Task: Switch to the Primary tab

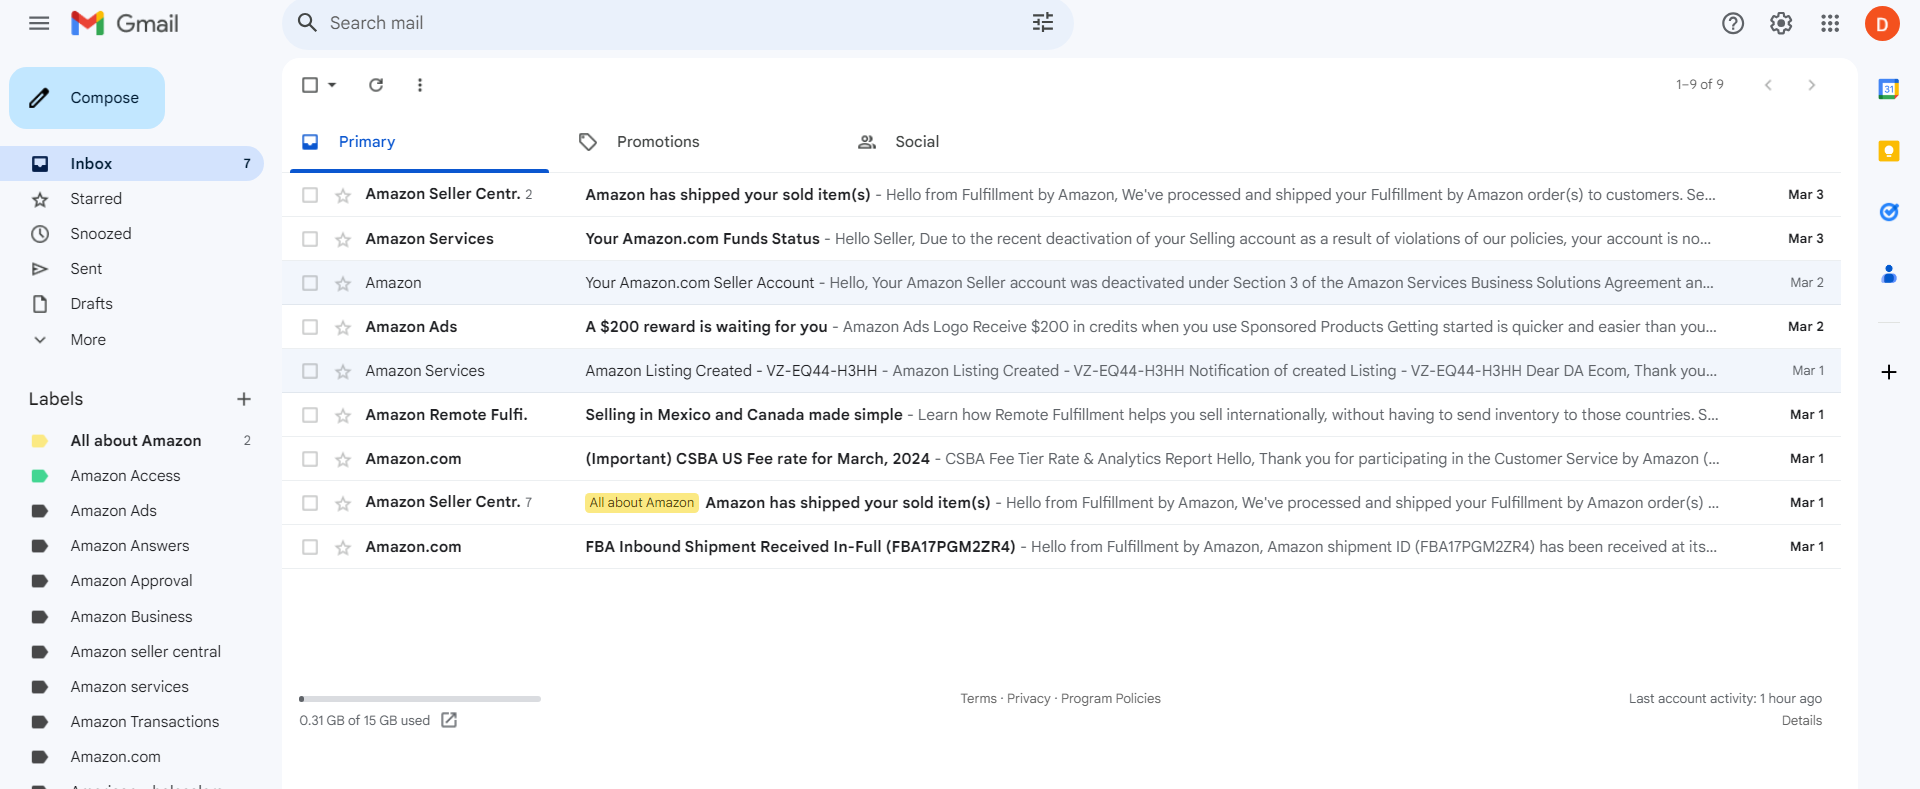Action: point(419,142)
